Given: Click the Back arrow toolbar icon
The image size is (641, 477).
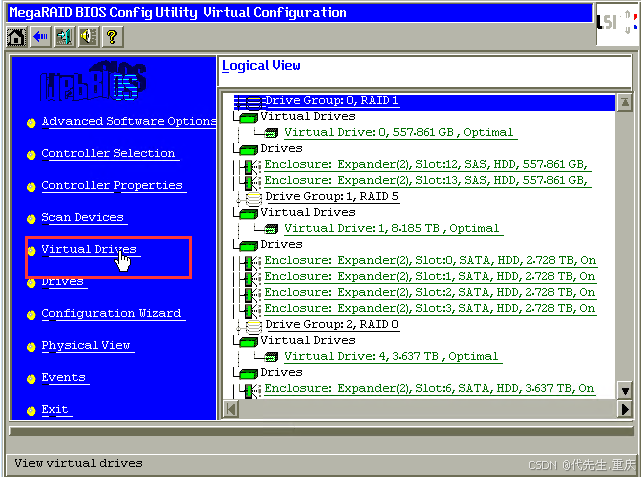Looking at the screenshot, I should pyautogui.click(x=40, y=37).
